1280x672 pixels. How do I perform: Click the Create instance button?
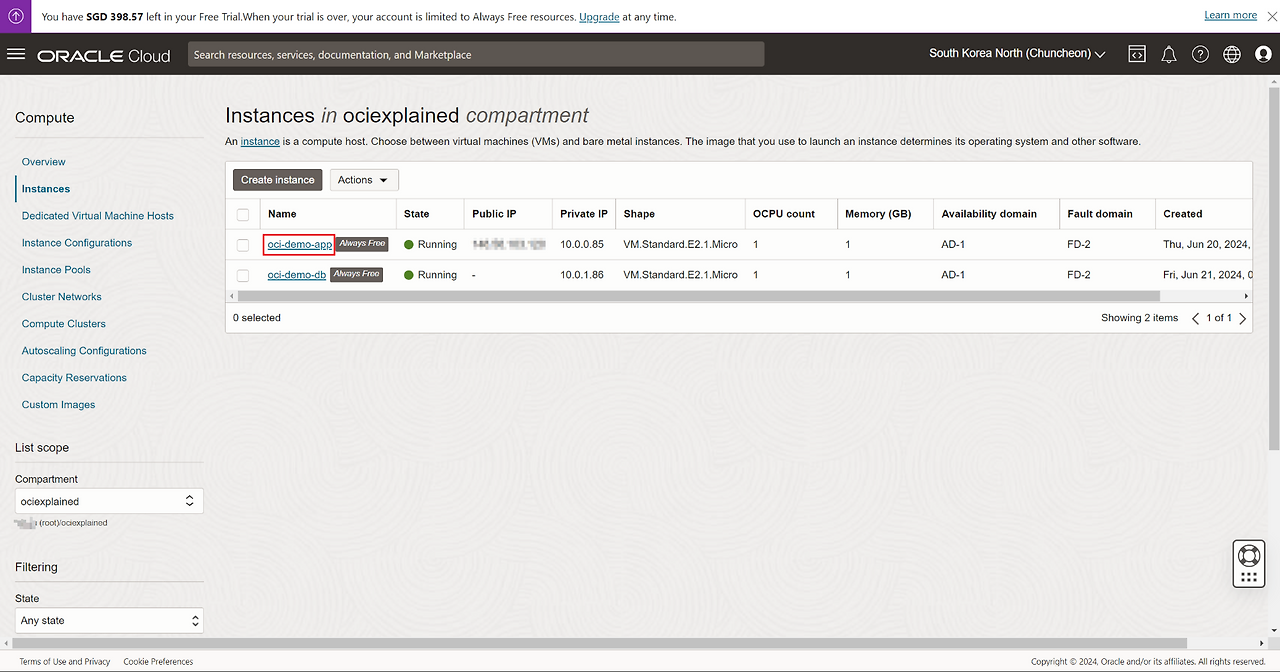278,180
